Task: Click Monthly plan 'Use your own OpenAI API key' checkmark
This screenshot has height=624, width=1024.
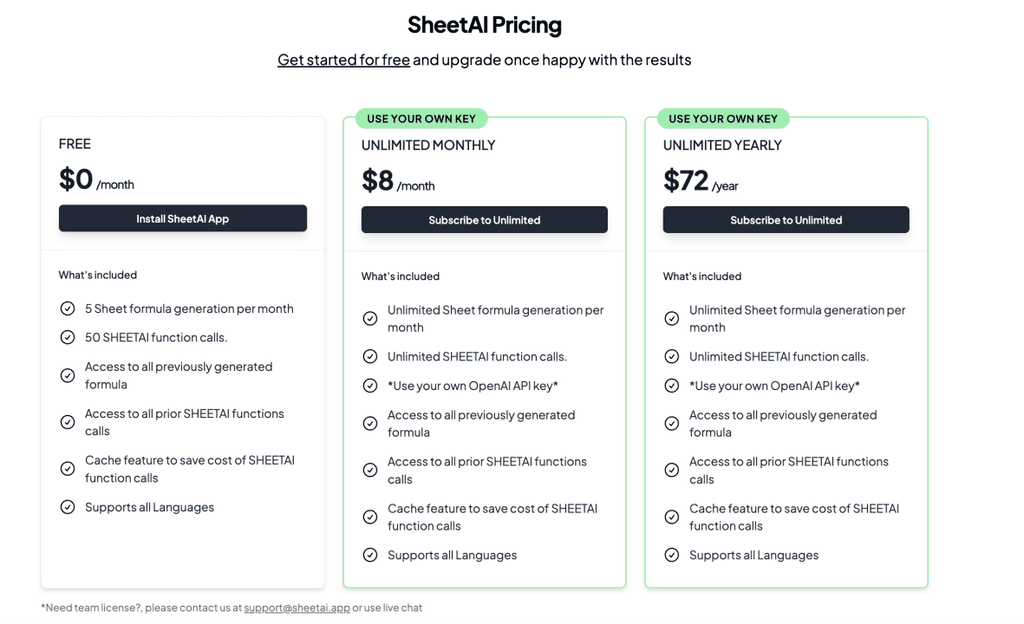Action: click(370, 386)
